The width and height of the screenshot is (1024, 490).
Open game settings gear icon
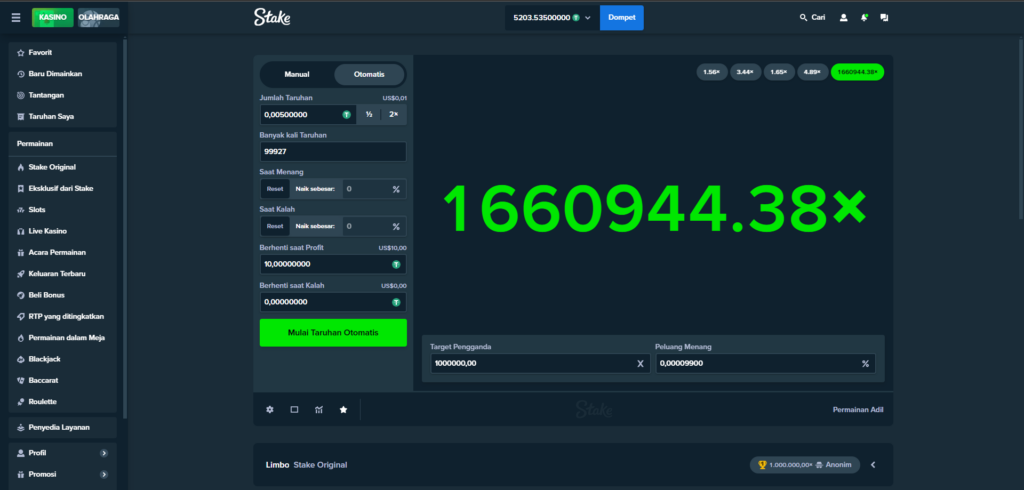pos(270,410)
